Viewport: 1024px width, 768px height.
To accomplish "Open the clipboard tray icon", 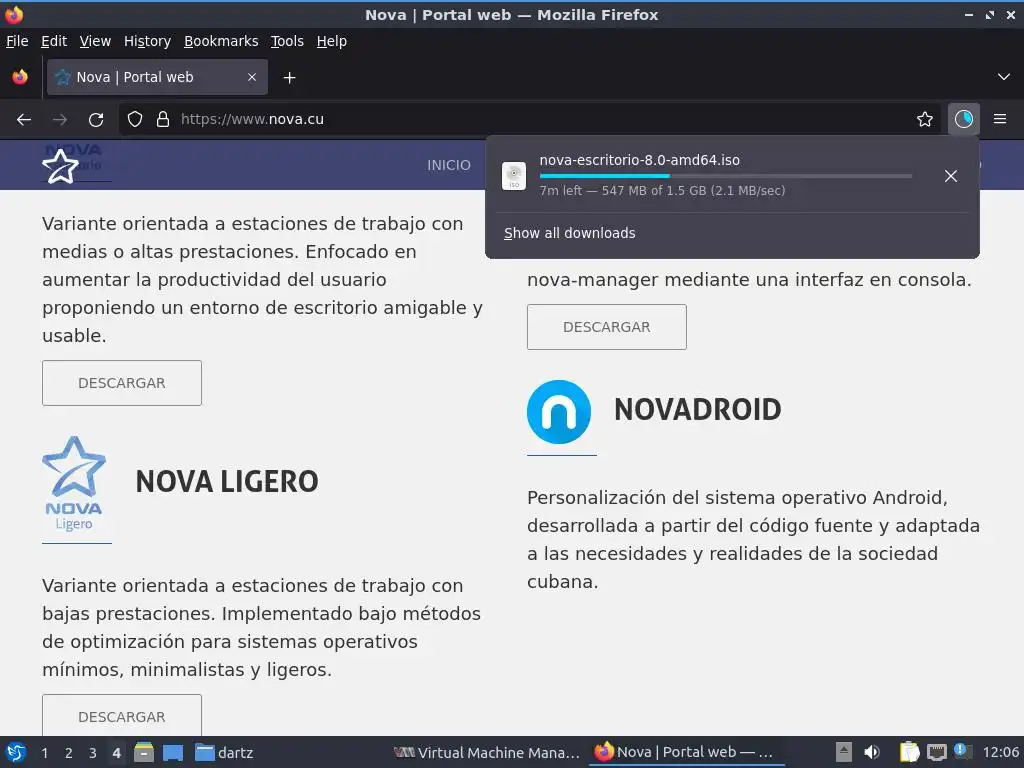I will (x=909, y=752).
